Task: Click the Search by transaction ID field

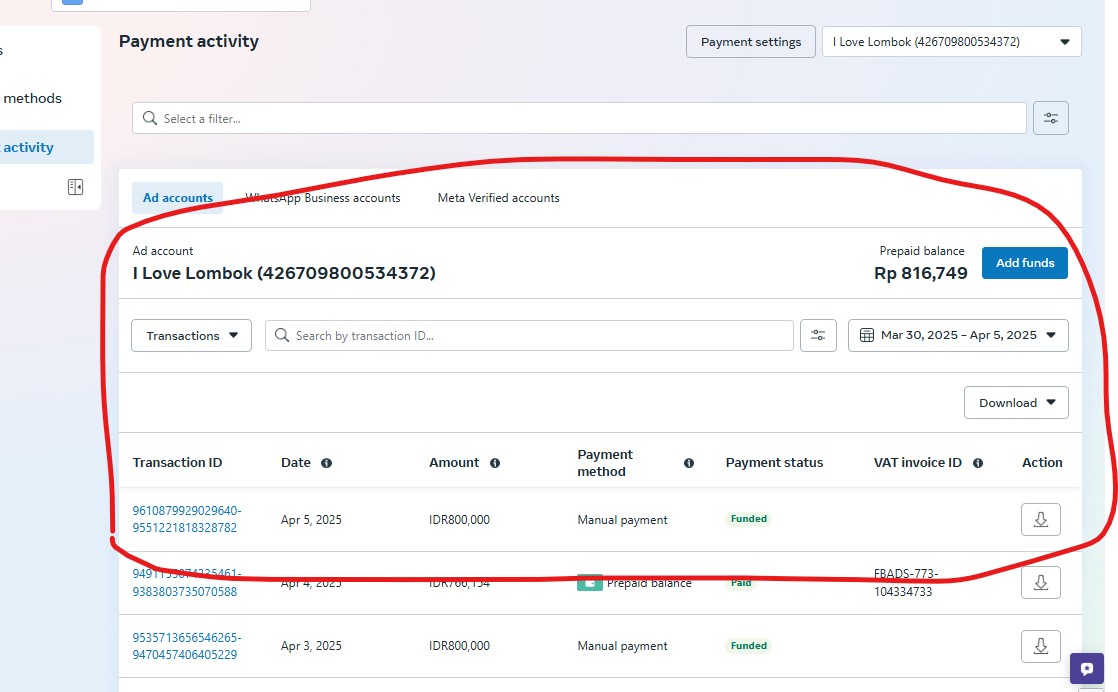Action: [x=530, y=336]
